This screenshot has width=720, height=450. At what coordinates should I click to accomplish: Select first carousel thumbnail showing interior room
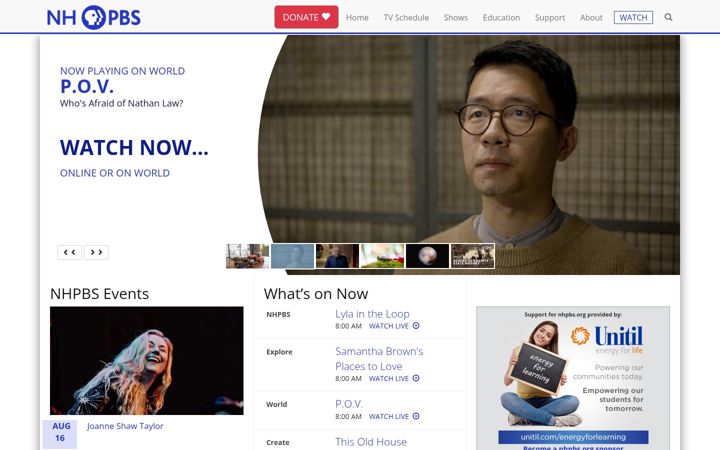click(x=248, y=256)
